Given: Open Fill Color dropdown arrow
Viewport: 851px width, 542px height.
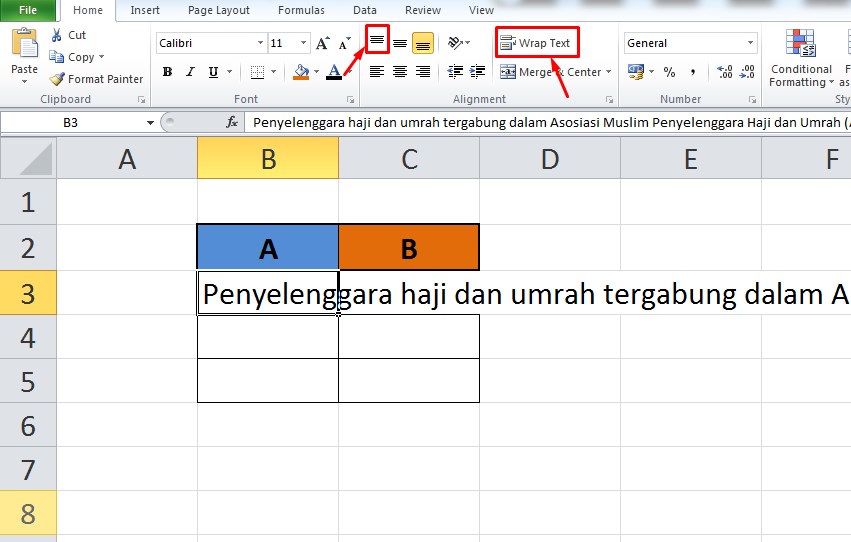Looking at the screenshot, I should [316, 72].
